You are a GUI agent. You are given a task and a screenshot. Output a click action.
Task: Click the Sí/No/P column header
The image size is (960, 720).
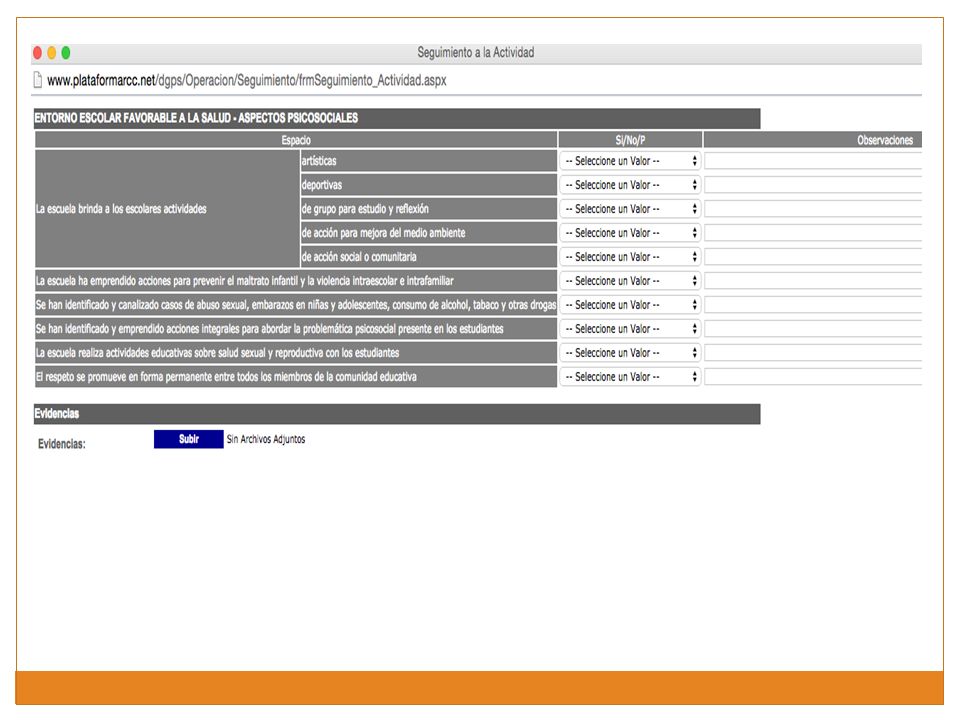(630, 140)
